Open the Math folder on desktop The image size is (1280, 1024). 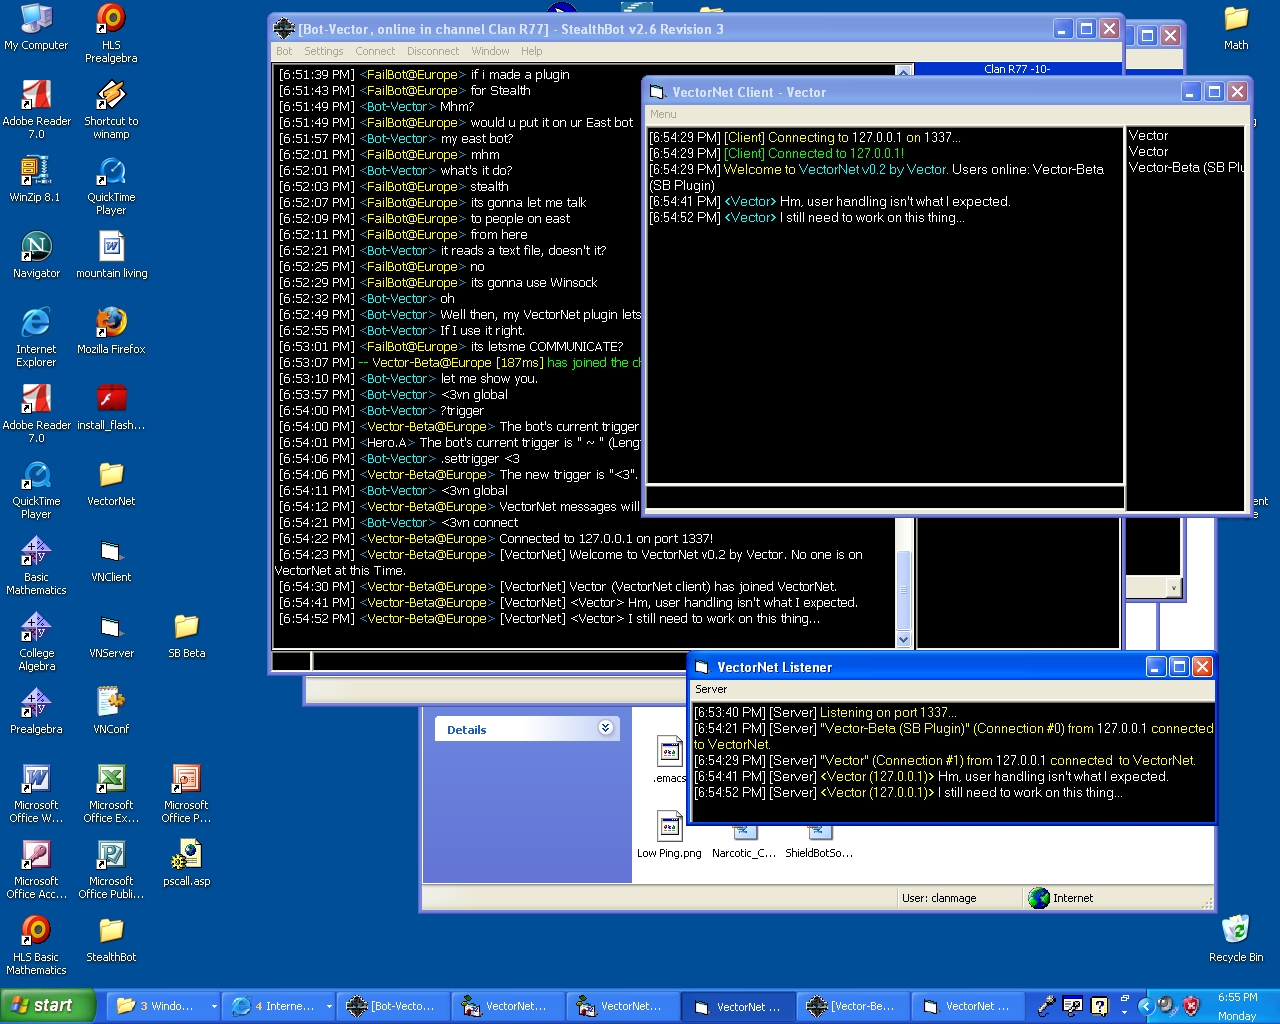(1236, 27)
